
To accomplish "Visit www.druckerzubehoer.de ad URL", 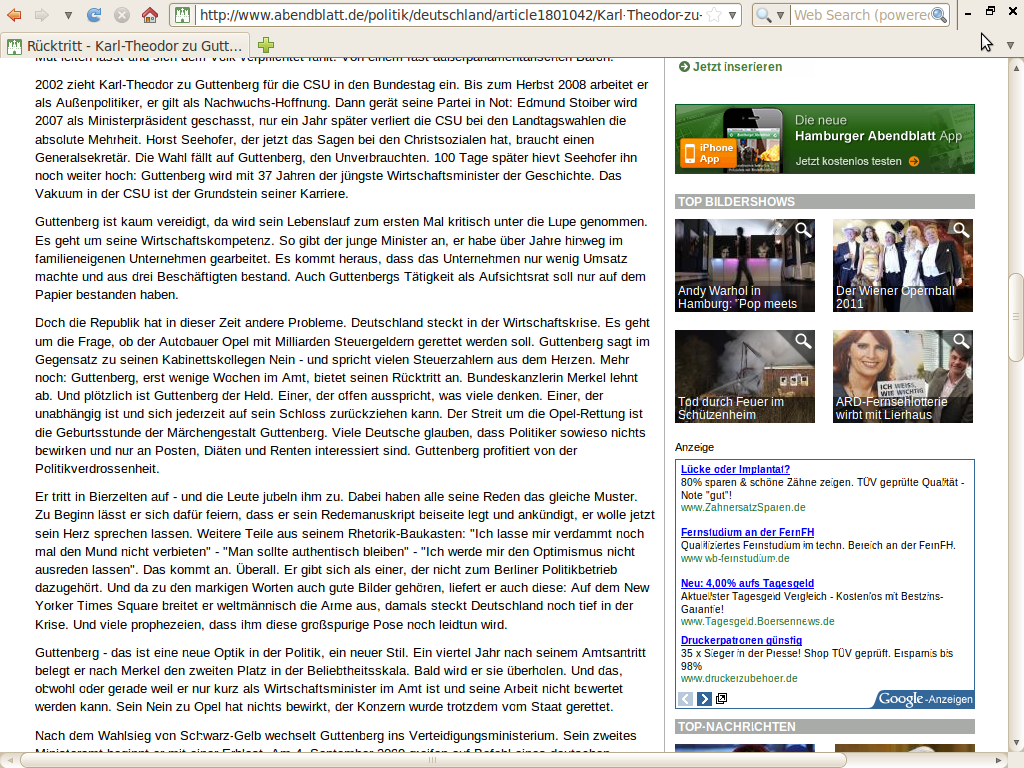I will pos(739,678).
